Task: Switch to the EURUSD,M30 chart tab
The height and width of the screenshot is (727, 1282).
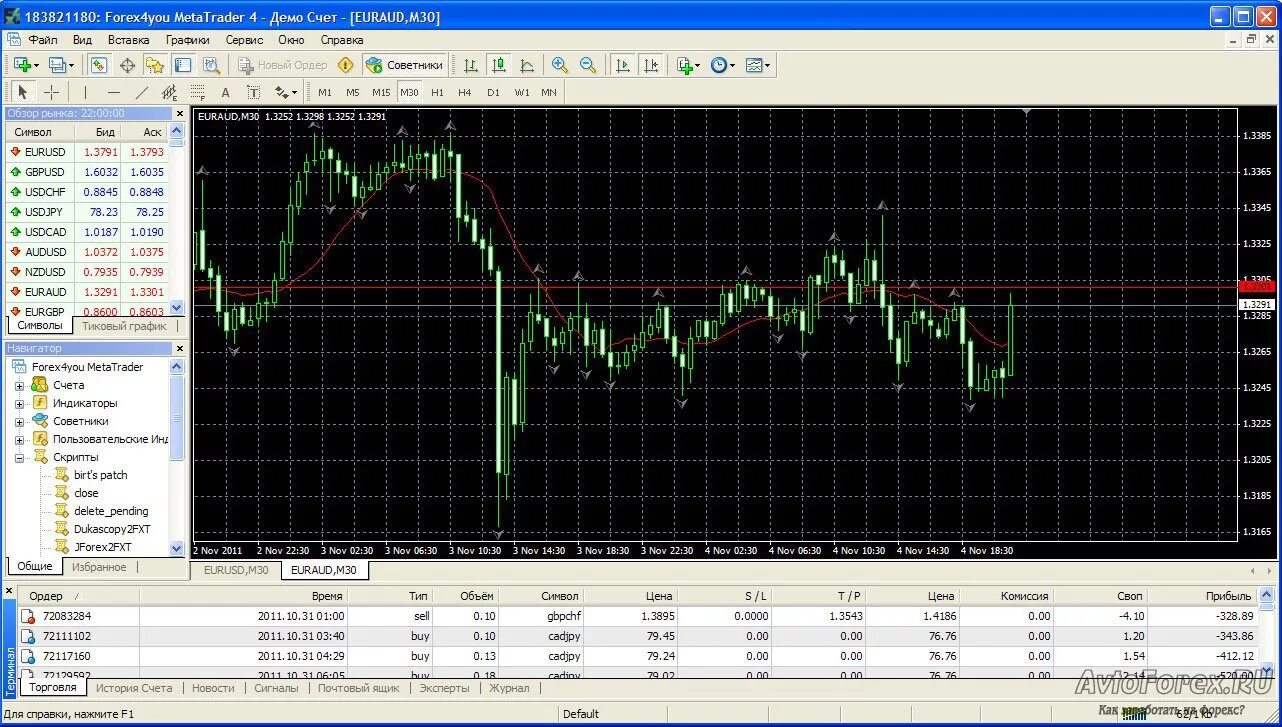Action: click(x=236, y=570)
